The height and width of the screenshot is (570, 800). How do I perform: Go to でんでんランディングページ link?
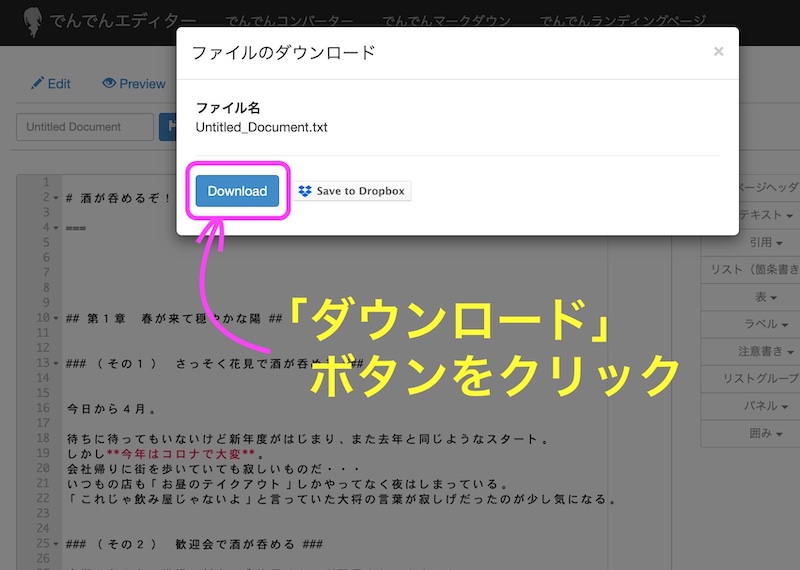pos(622,21)
